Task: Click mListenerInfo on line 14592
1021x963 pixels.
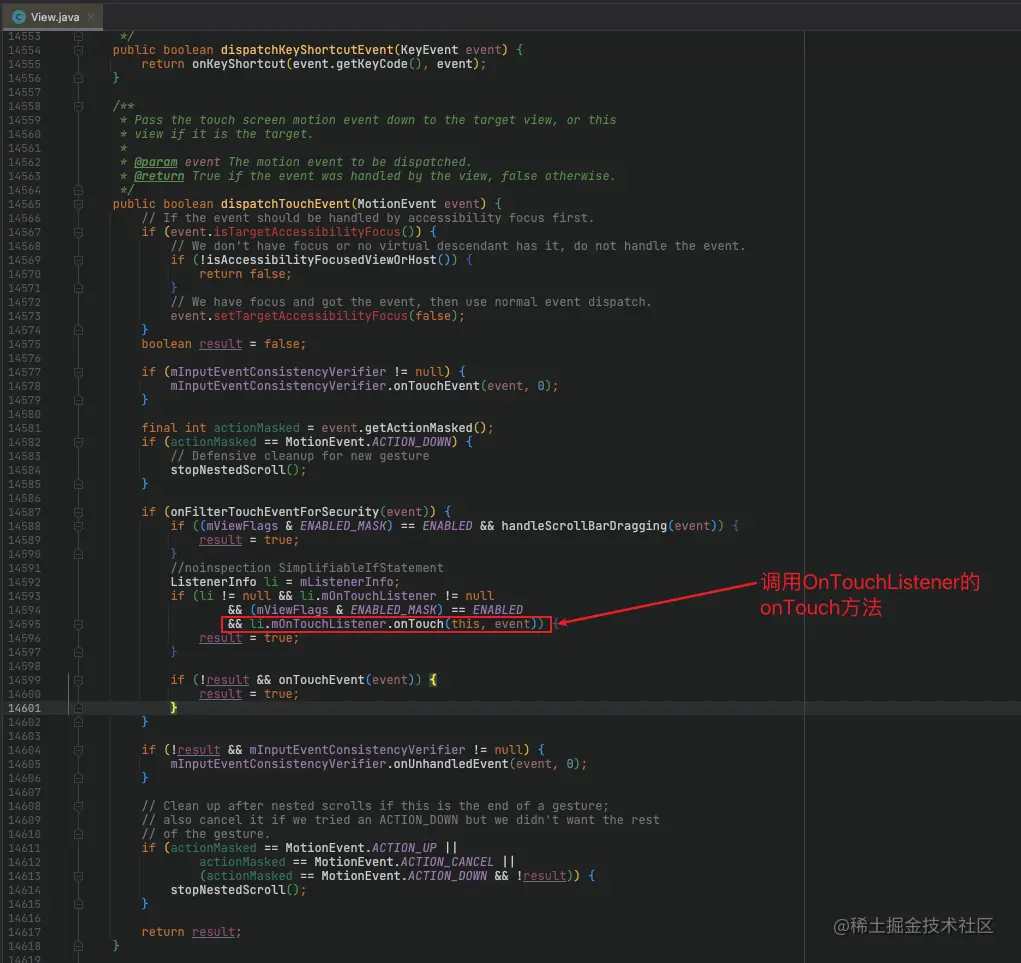Action: click(x=346, y=582)
